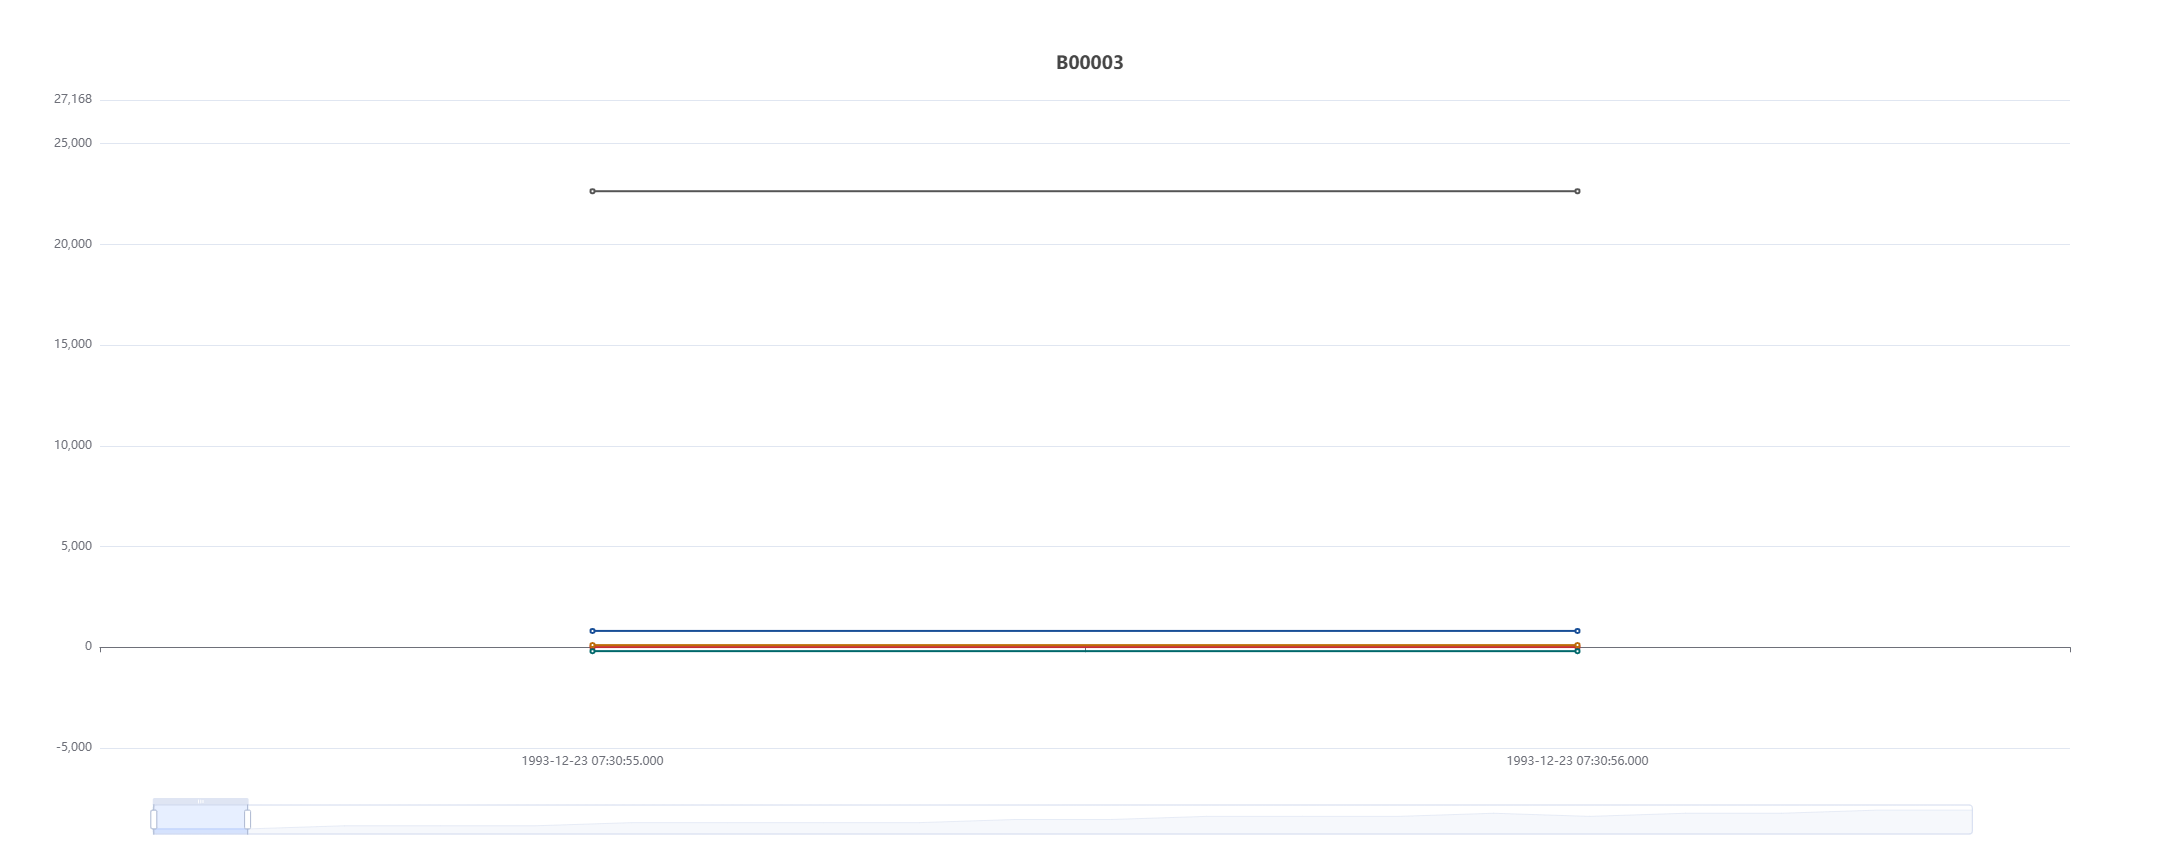This screenshot has width=2170, height=848.
Task: Click the move handle atop the zoom window
Action: [200, 801]
